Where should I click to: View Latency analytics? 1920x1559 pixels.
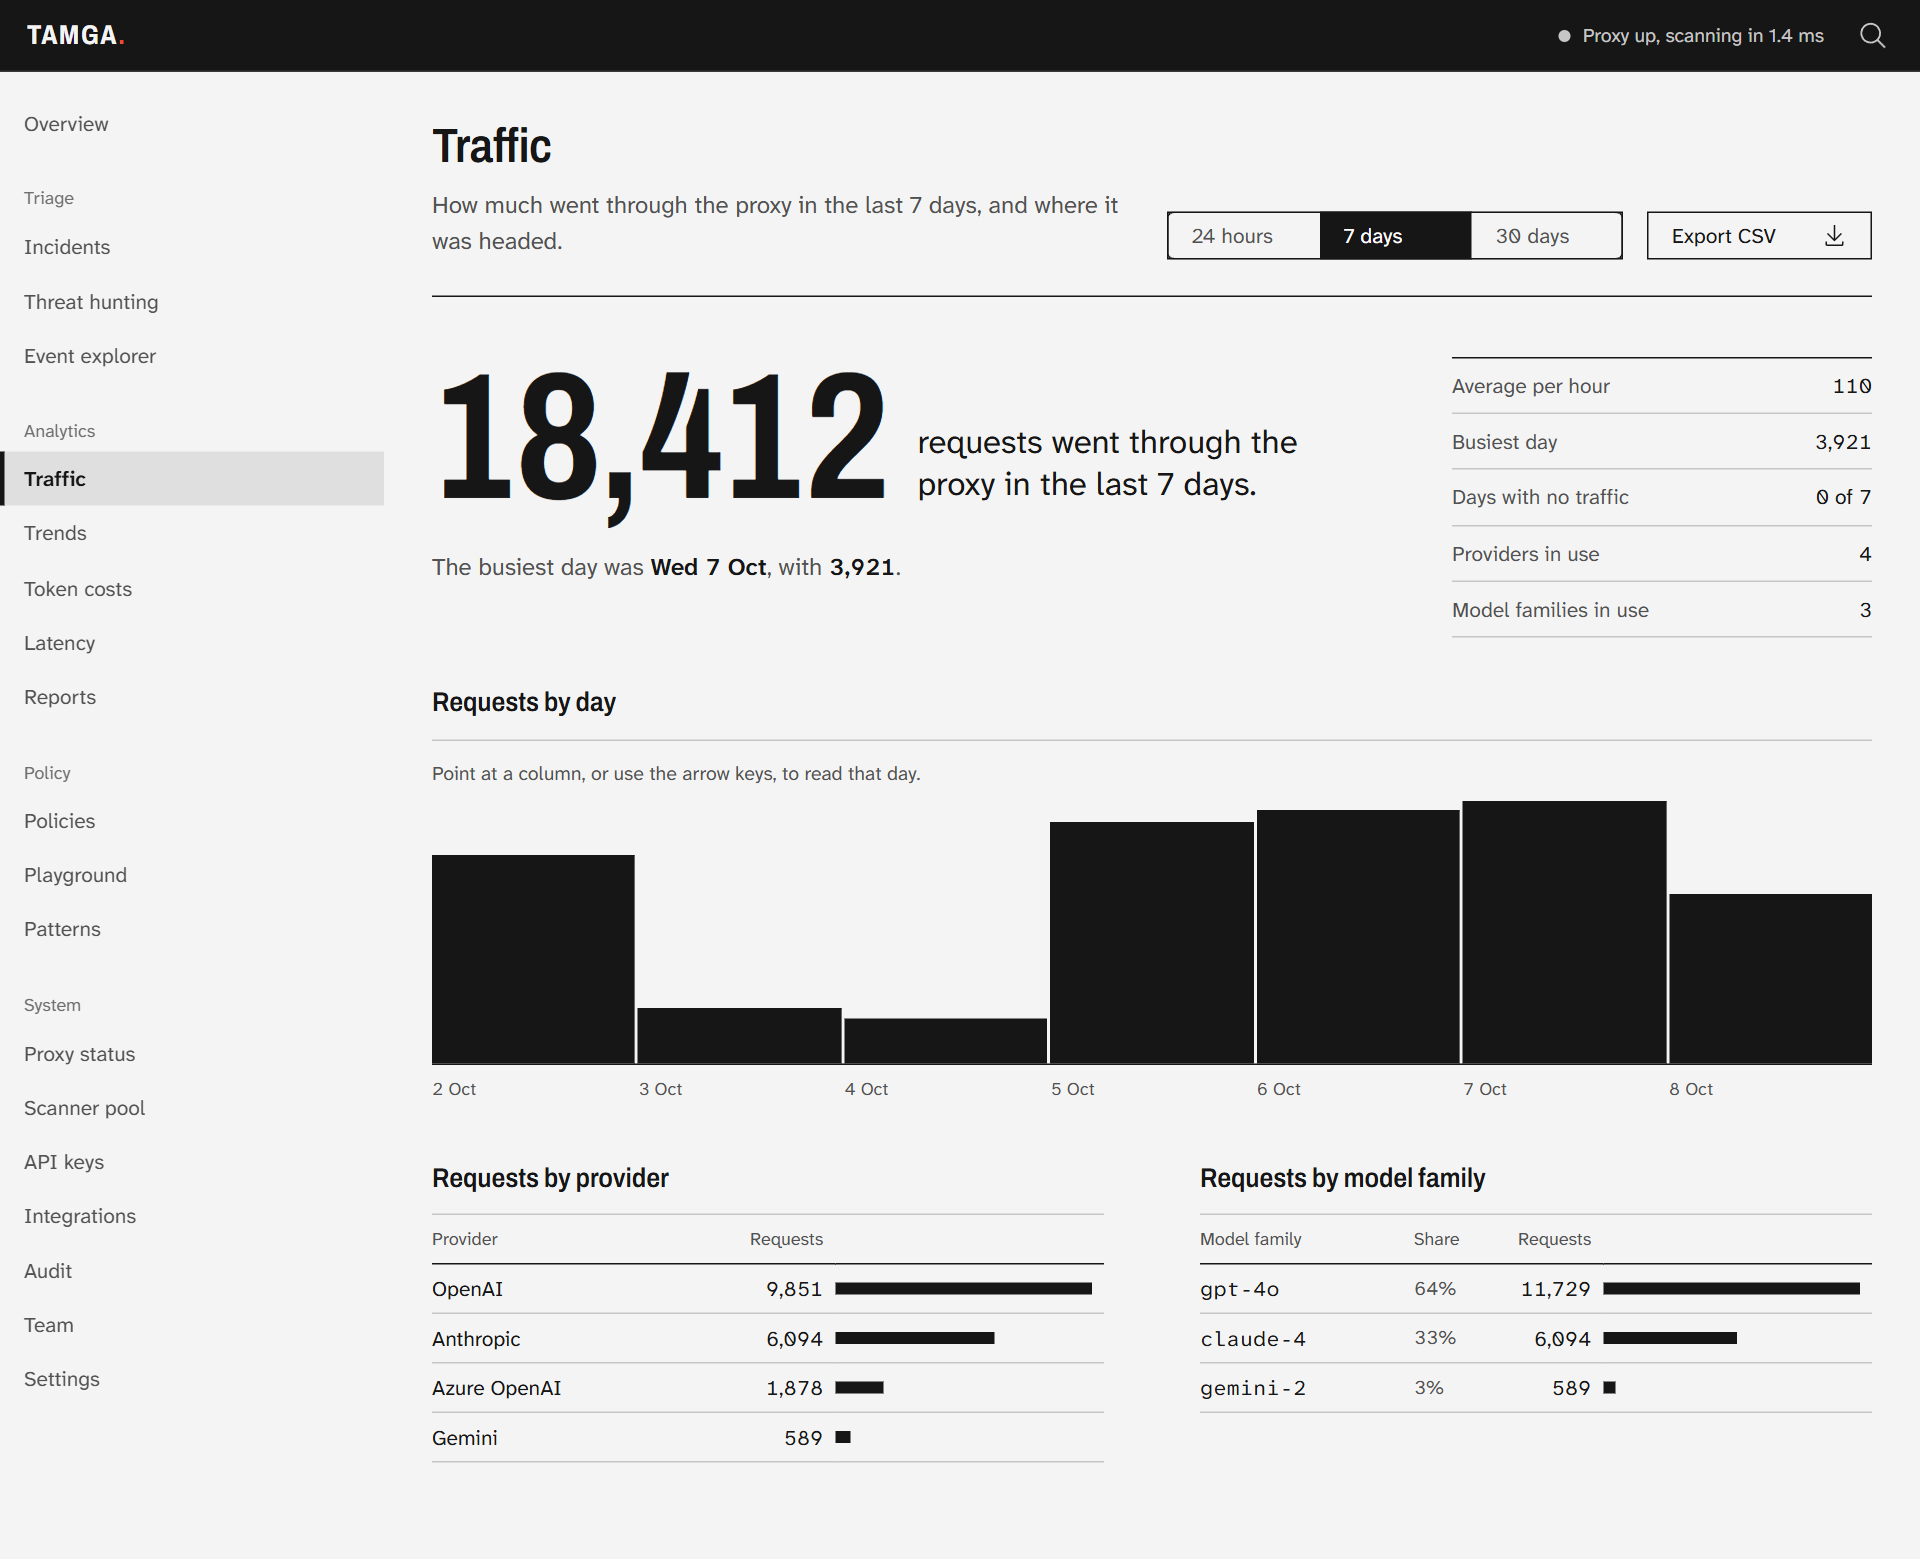point(192,643)
